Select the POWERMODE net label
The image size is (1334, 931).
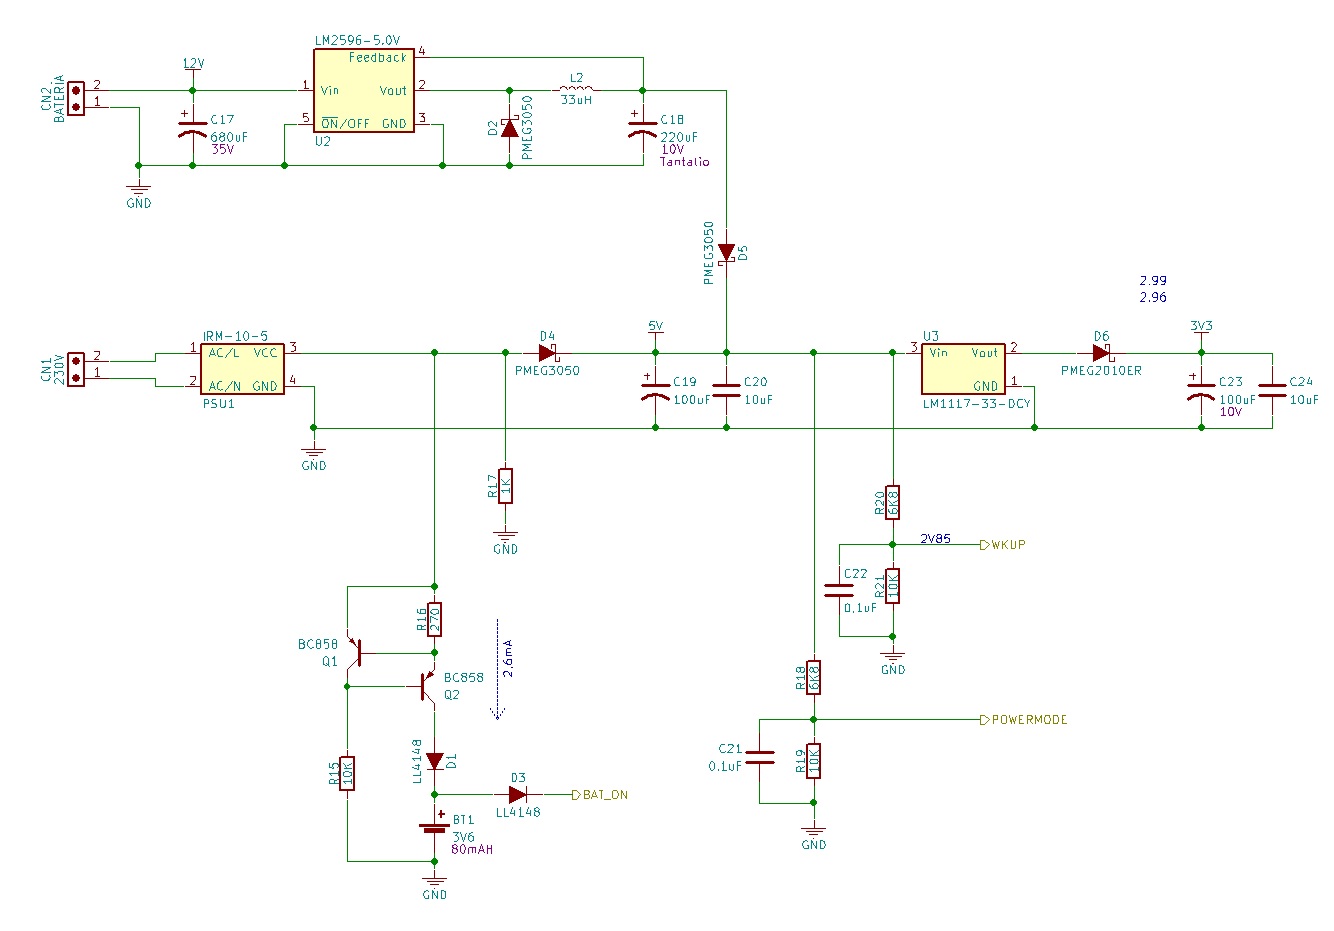pyautogui.click(x=1024, y=720)
